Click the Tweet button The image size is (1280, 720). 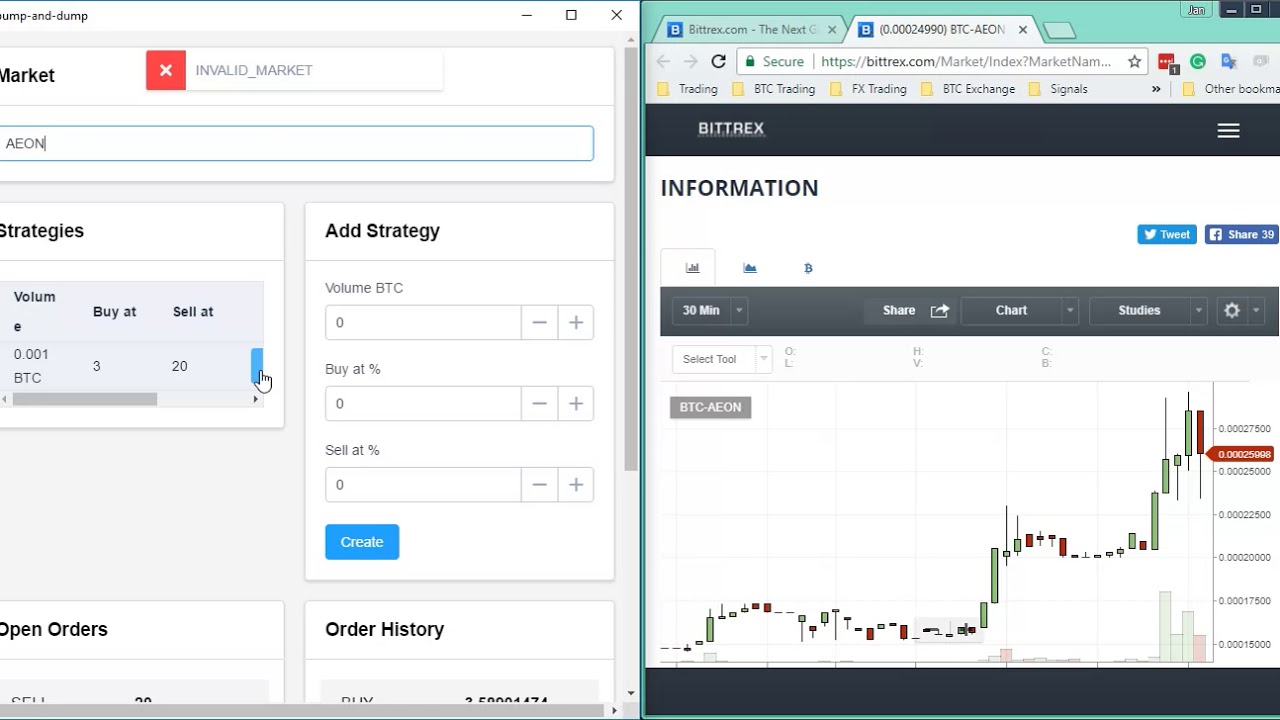[1167, 234]
